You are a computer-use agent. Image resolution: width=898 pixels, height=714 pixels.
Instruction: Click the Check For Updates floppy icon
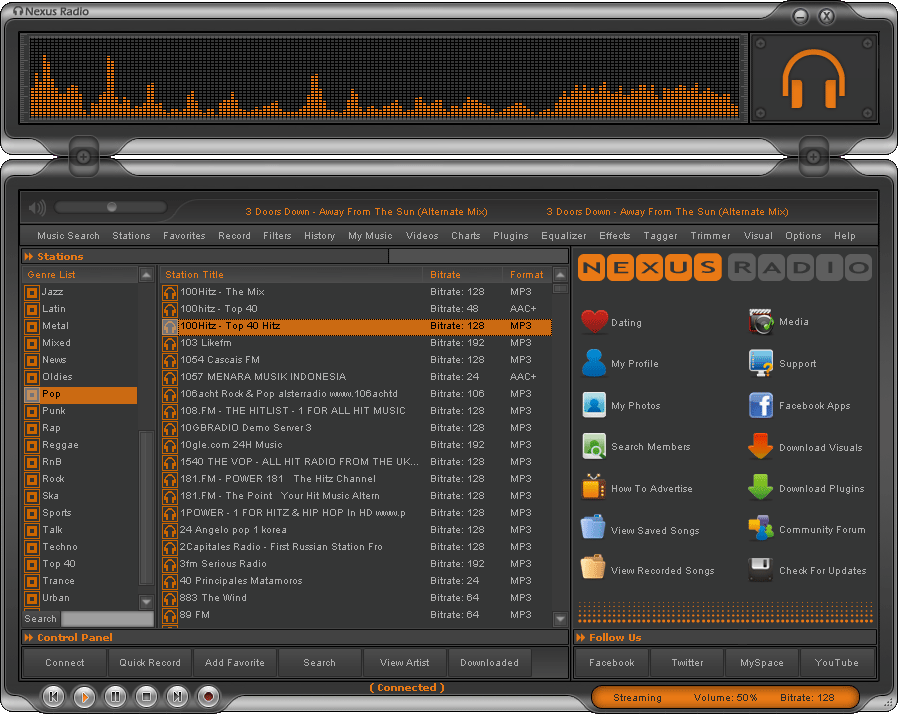[x=762, y=570]
